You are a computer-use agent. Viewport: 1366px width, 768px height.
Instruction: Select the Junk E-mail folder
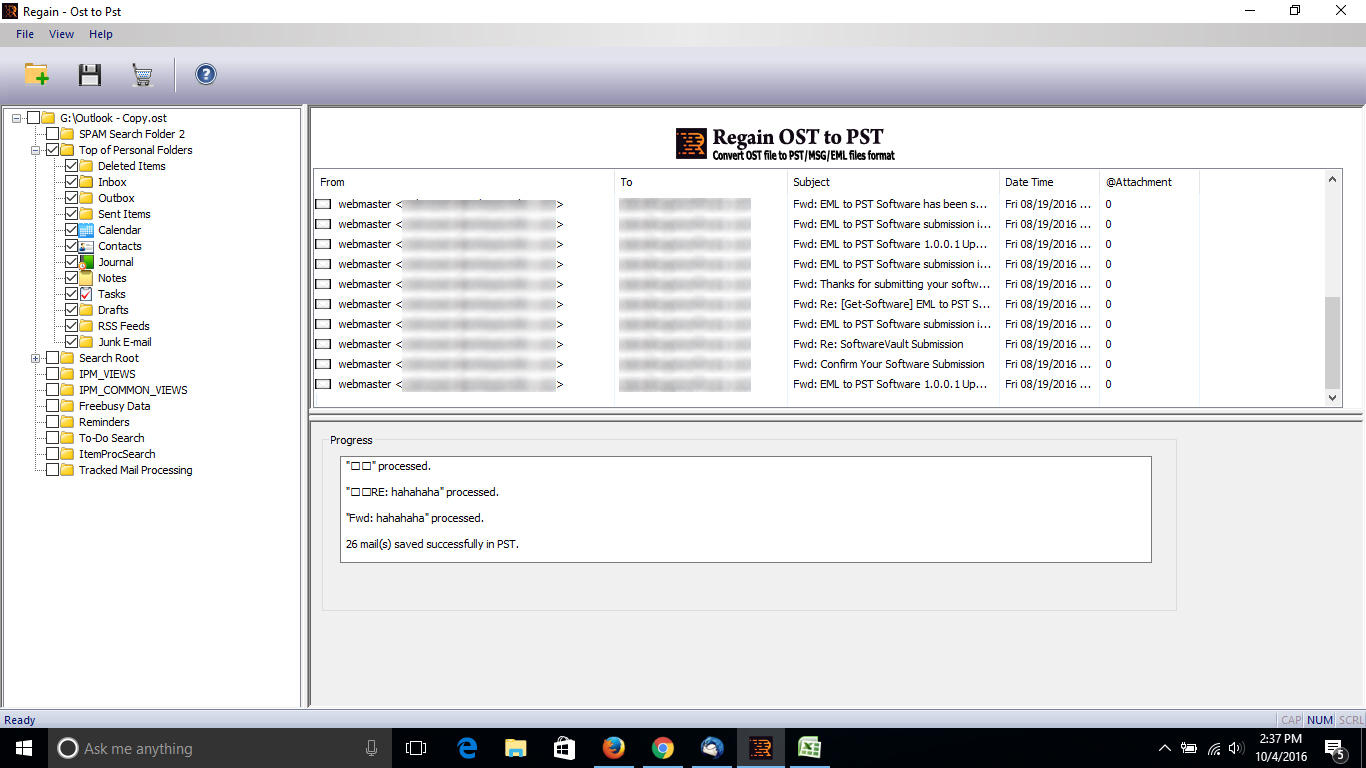click(x=125, y=342)
